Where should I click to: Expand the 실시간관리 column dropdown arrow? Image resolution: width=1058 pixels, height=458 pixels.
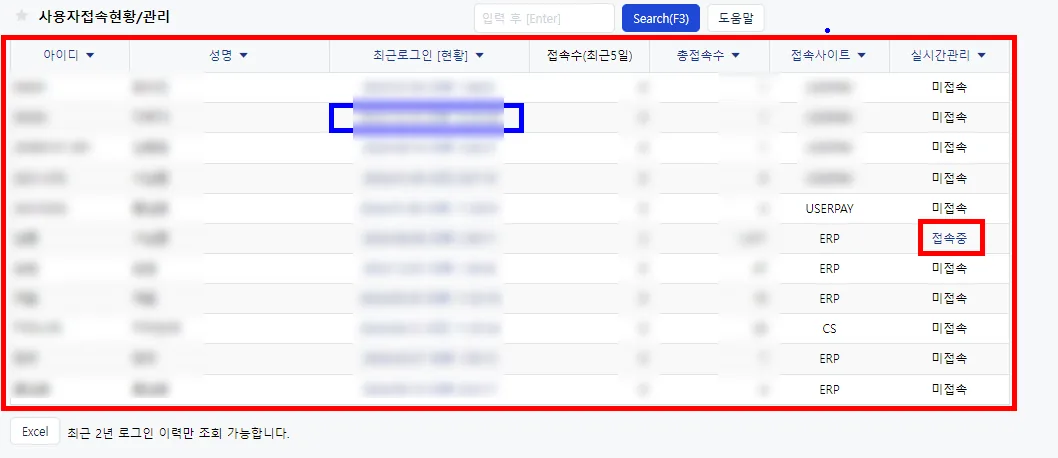[x=981, y=56]
